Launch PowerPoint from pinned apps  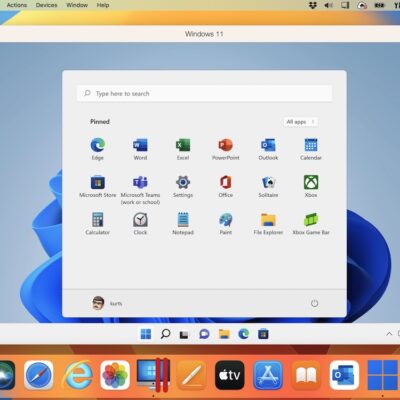(x=226, y=149)
